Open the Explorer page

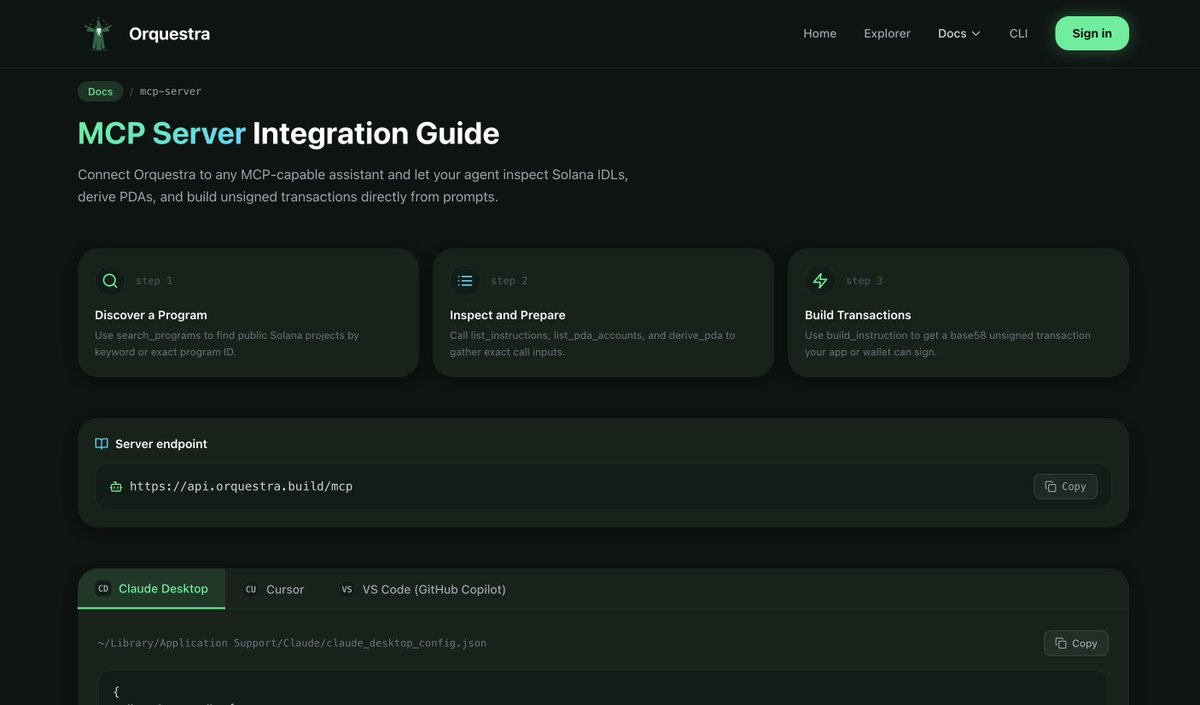[x=887, y=34]
